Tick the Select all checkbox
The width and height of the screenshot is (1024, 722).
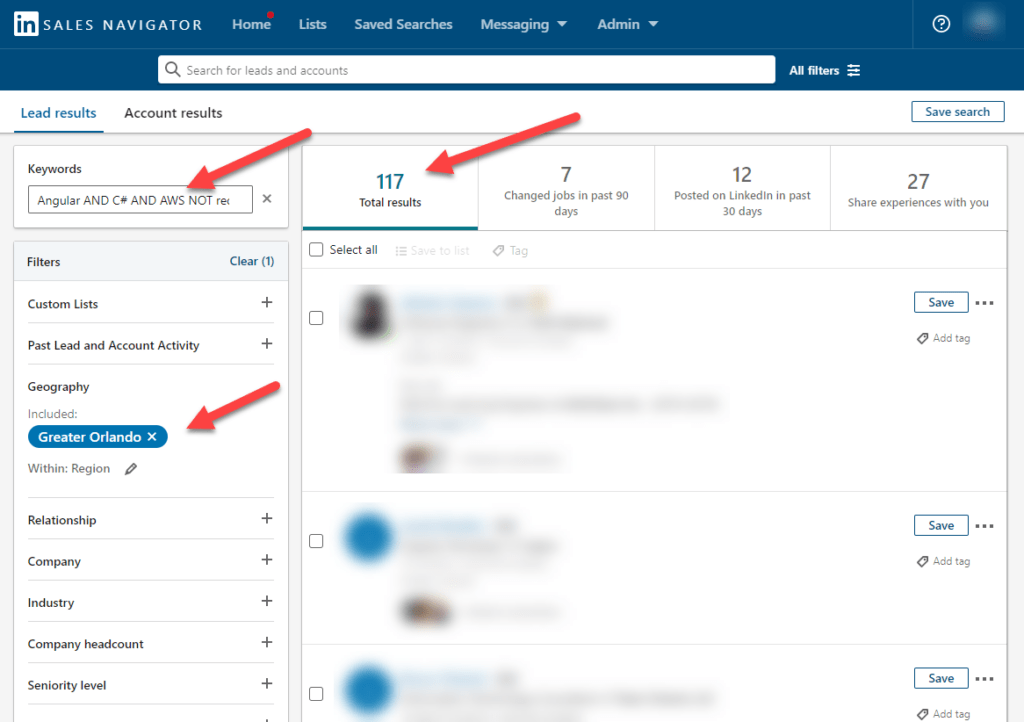click(x=316, y=250)
